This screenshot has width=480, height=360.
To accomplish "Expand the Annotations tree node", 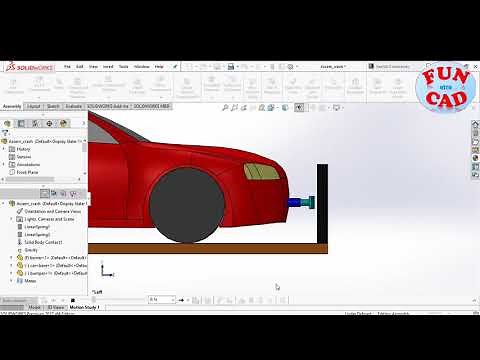I will click(x=4, y=164).
